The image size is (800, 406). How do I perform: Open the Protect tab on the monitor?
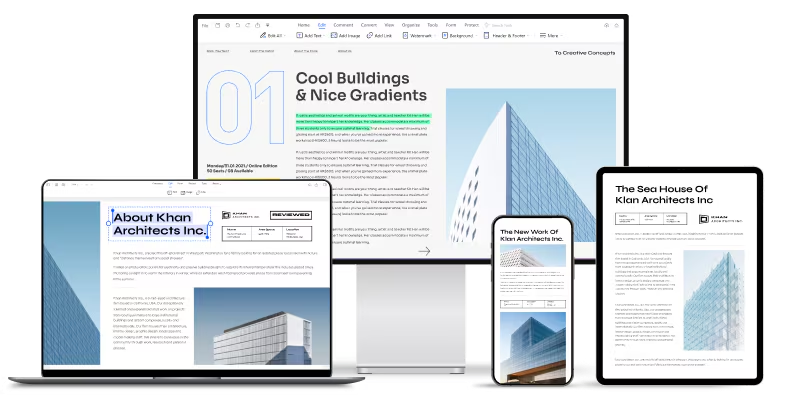471,25
